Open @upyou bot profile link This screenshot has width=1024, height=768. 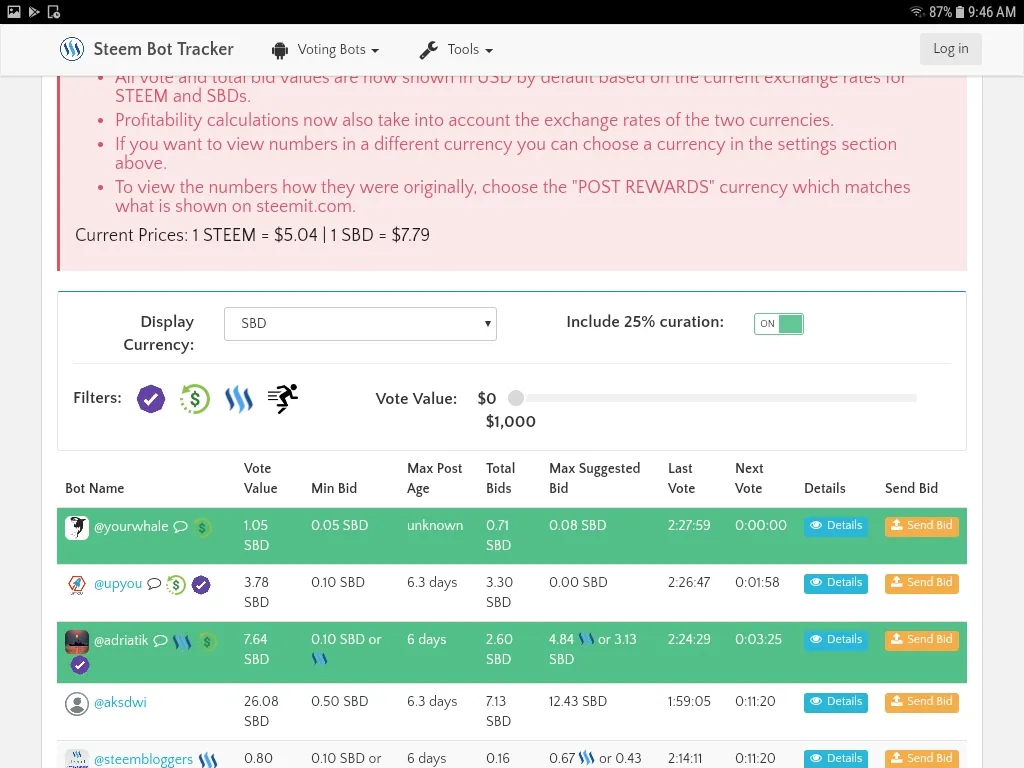(118, 584)
